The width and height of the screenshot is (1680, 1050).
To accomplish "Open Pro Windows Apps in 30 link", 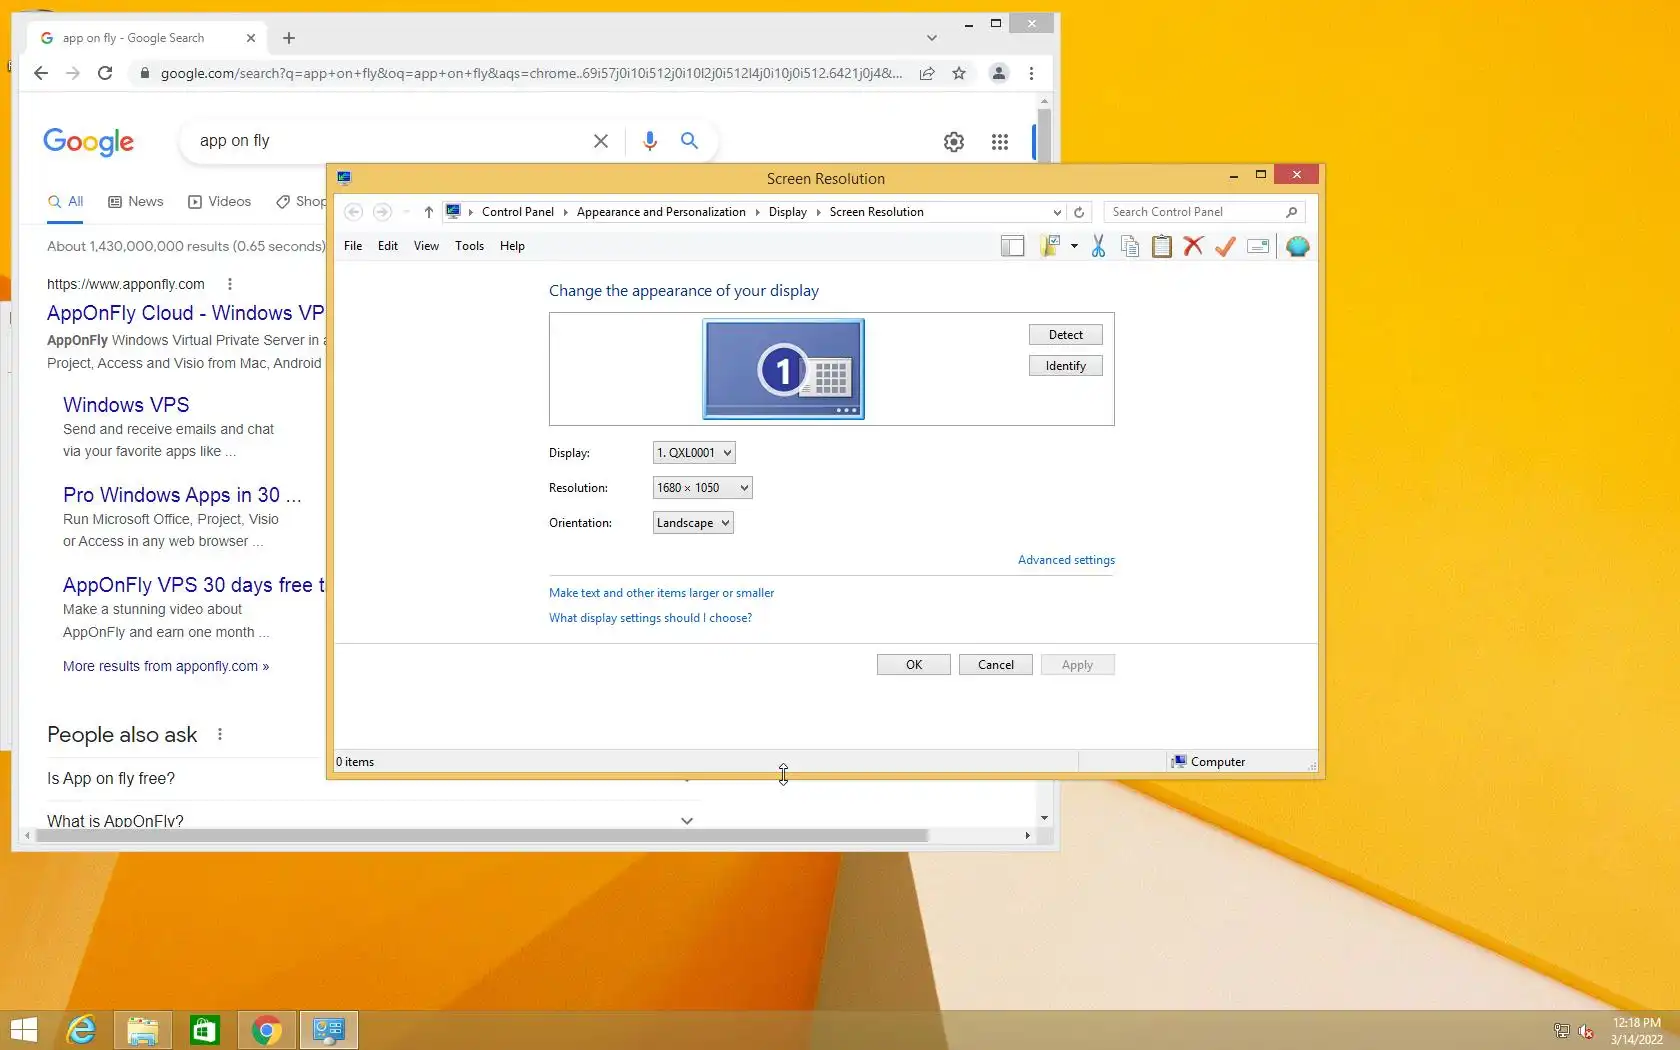I will [182, 495].
